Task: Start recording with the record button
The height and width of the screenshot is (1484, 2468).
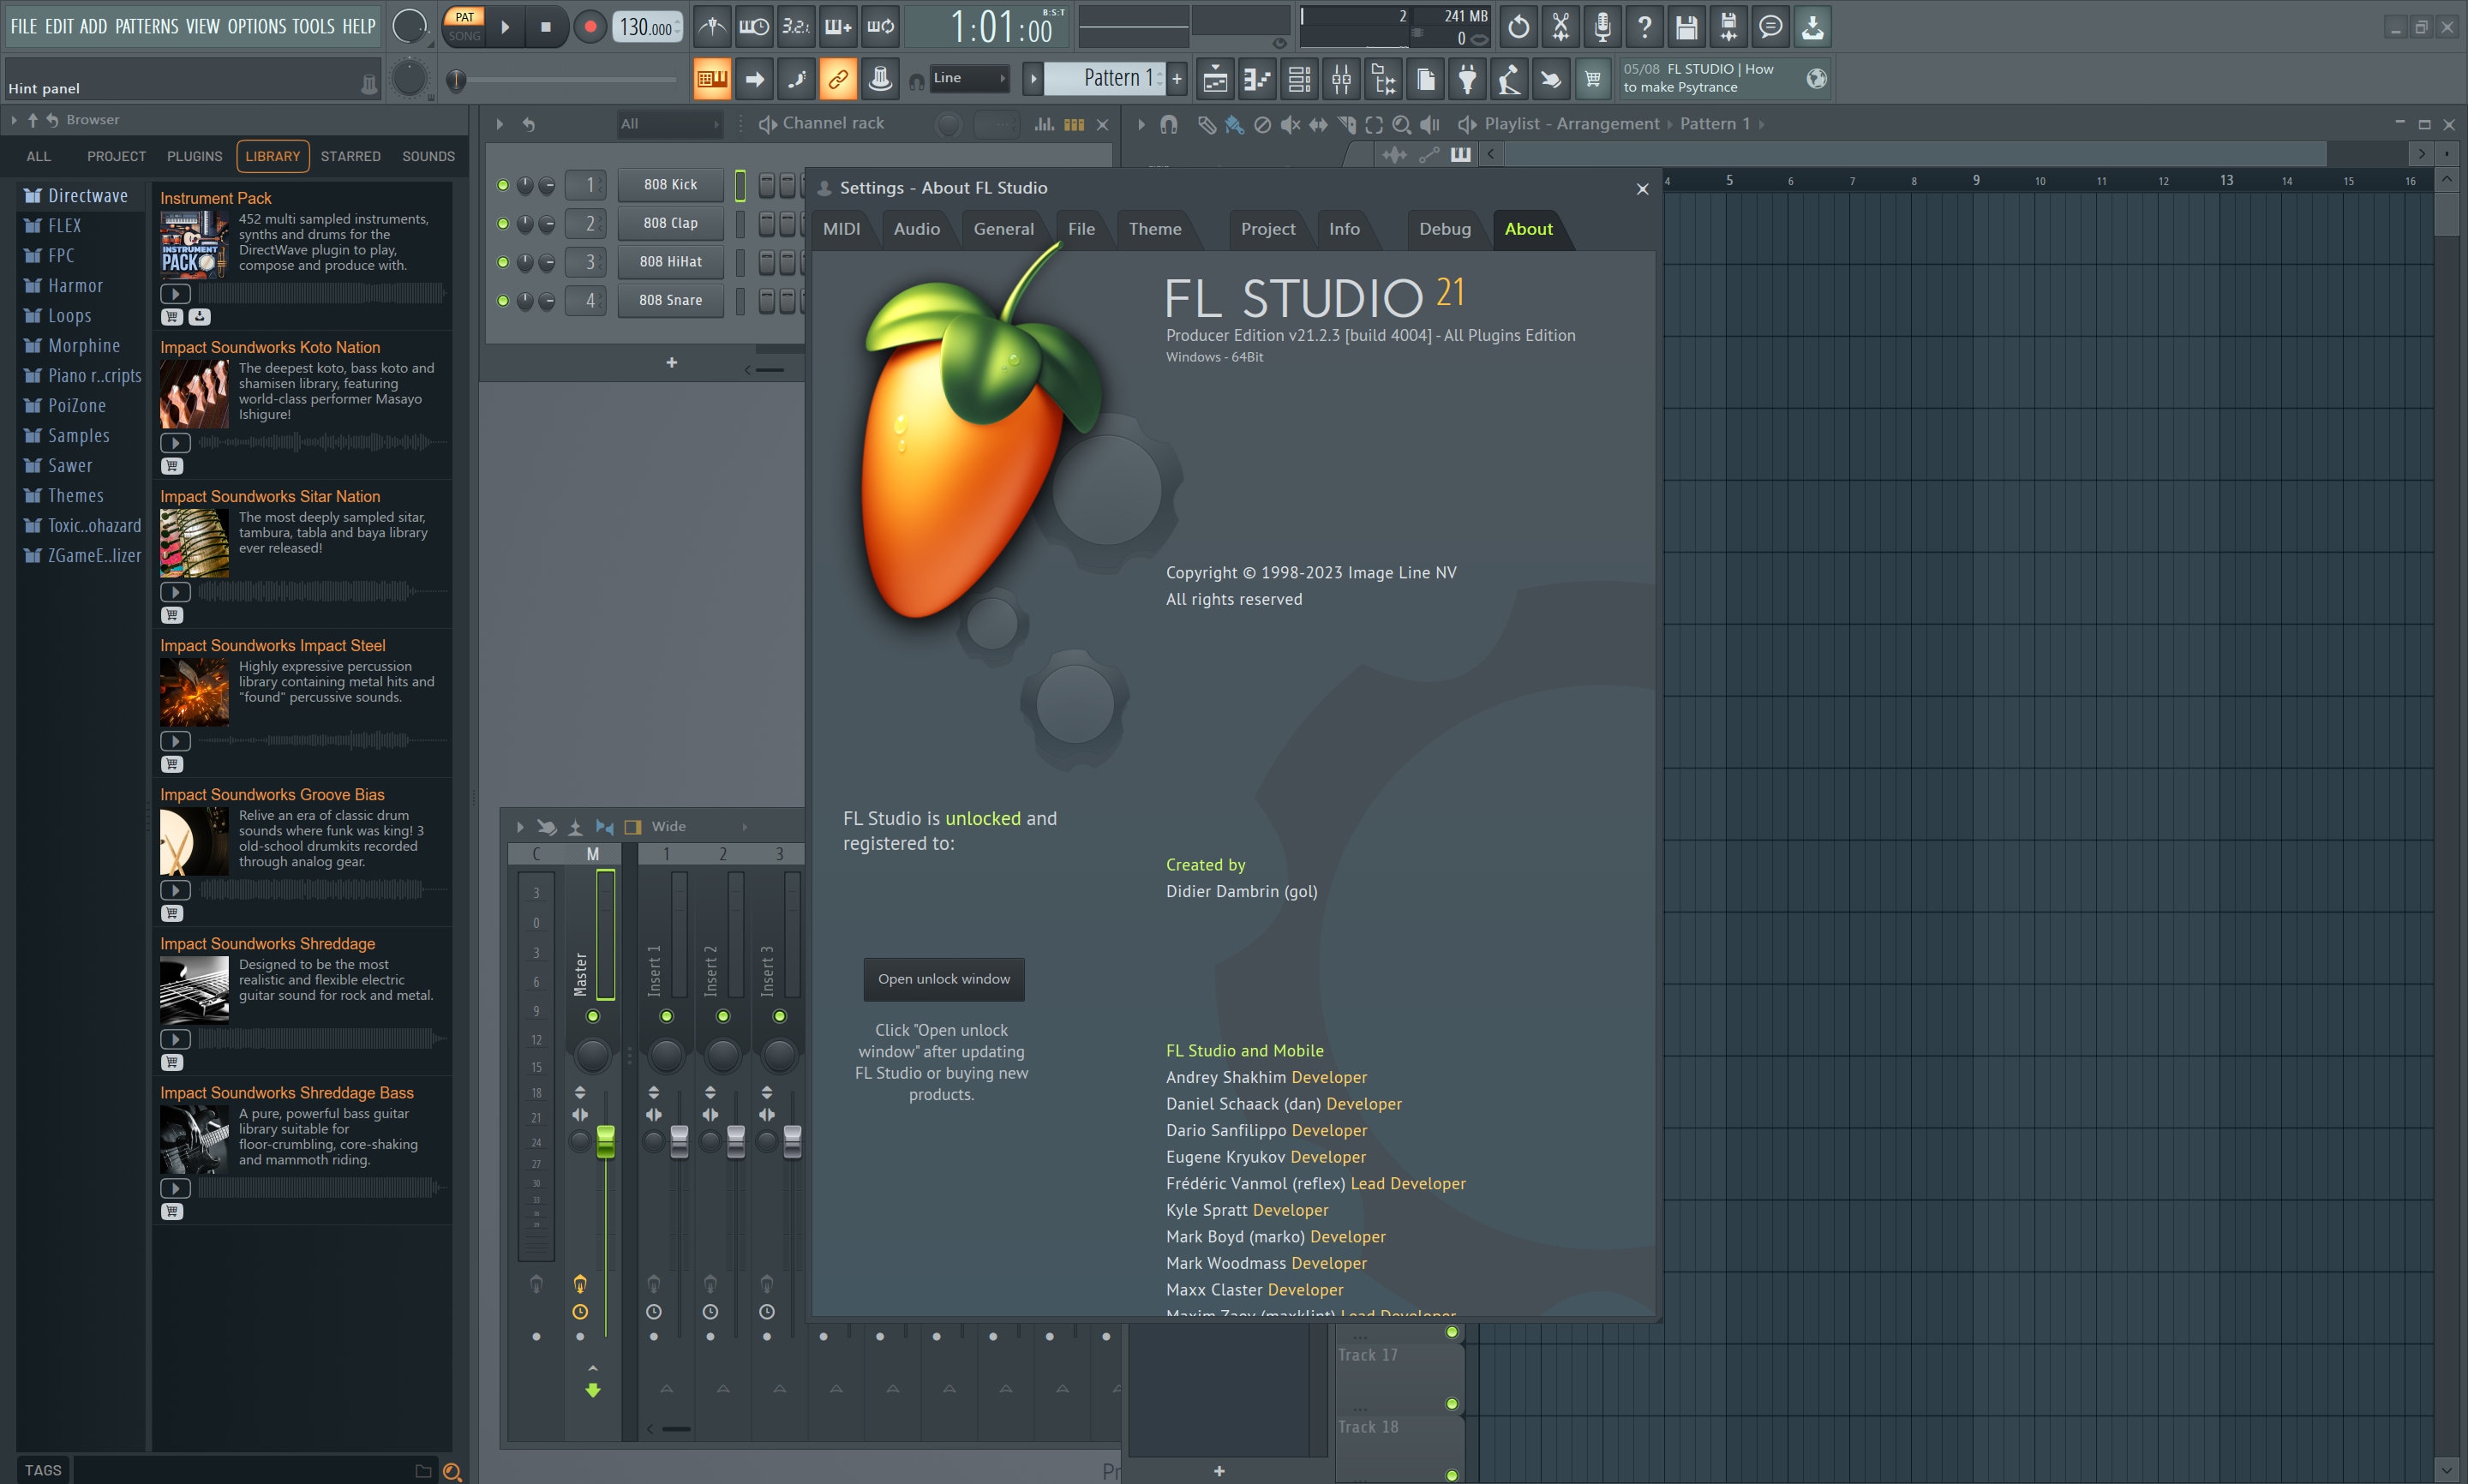Action: (x=590, y=27)
